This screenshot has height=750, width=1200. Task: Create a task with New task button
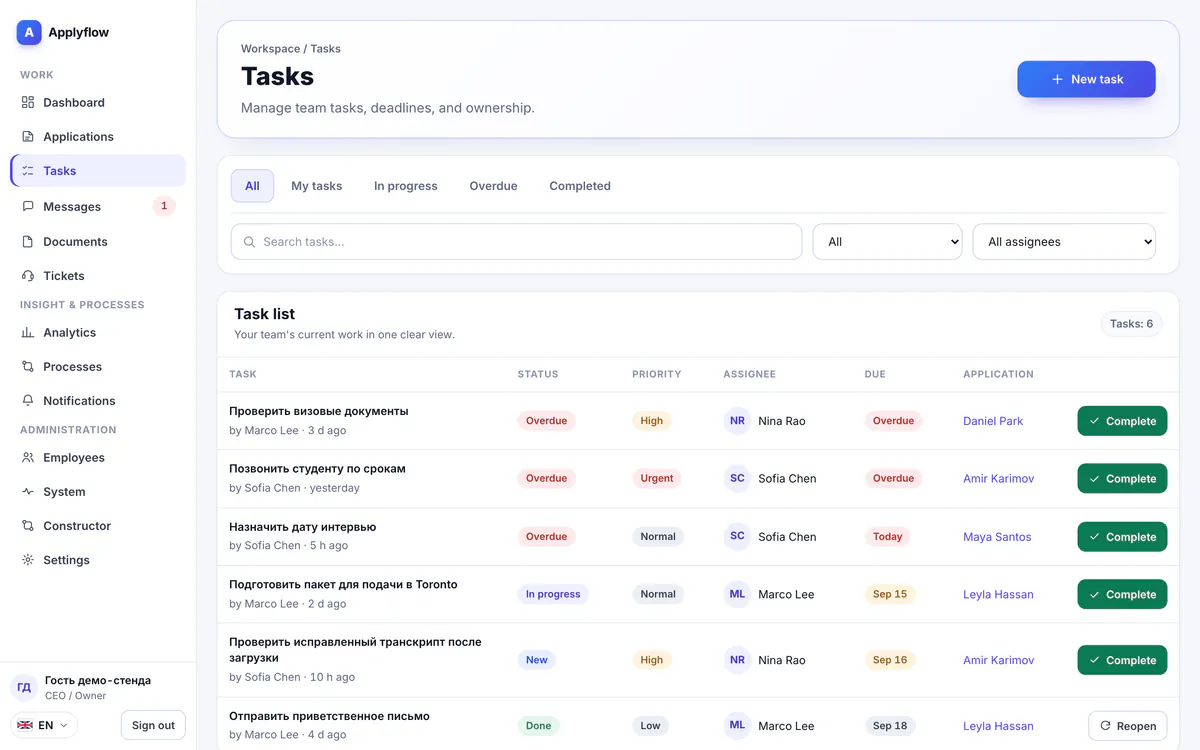(x=1086, y=79)
